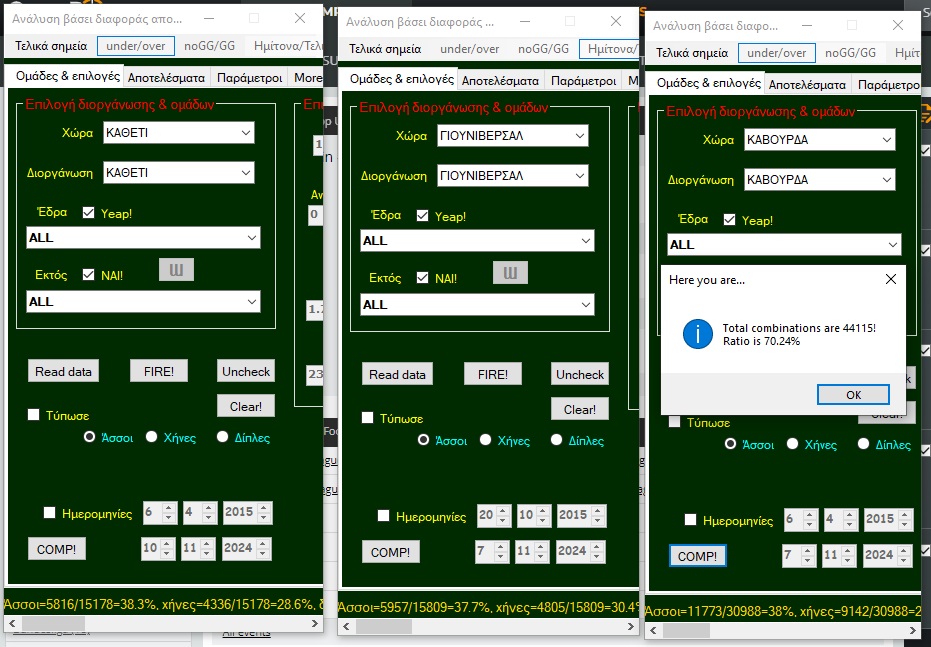The width and height of the screenshot is (931, 647).
Task: Confirm the combinations dialog with OK
Action: (x=853, y=395)
